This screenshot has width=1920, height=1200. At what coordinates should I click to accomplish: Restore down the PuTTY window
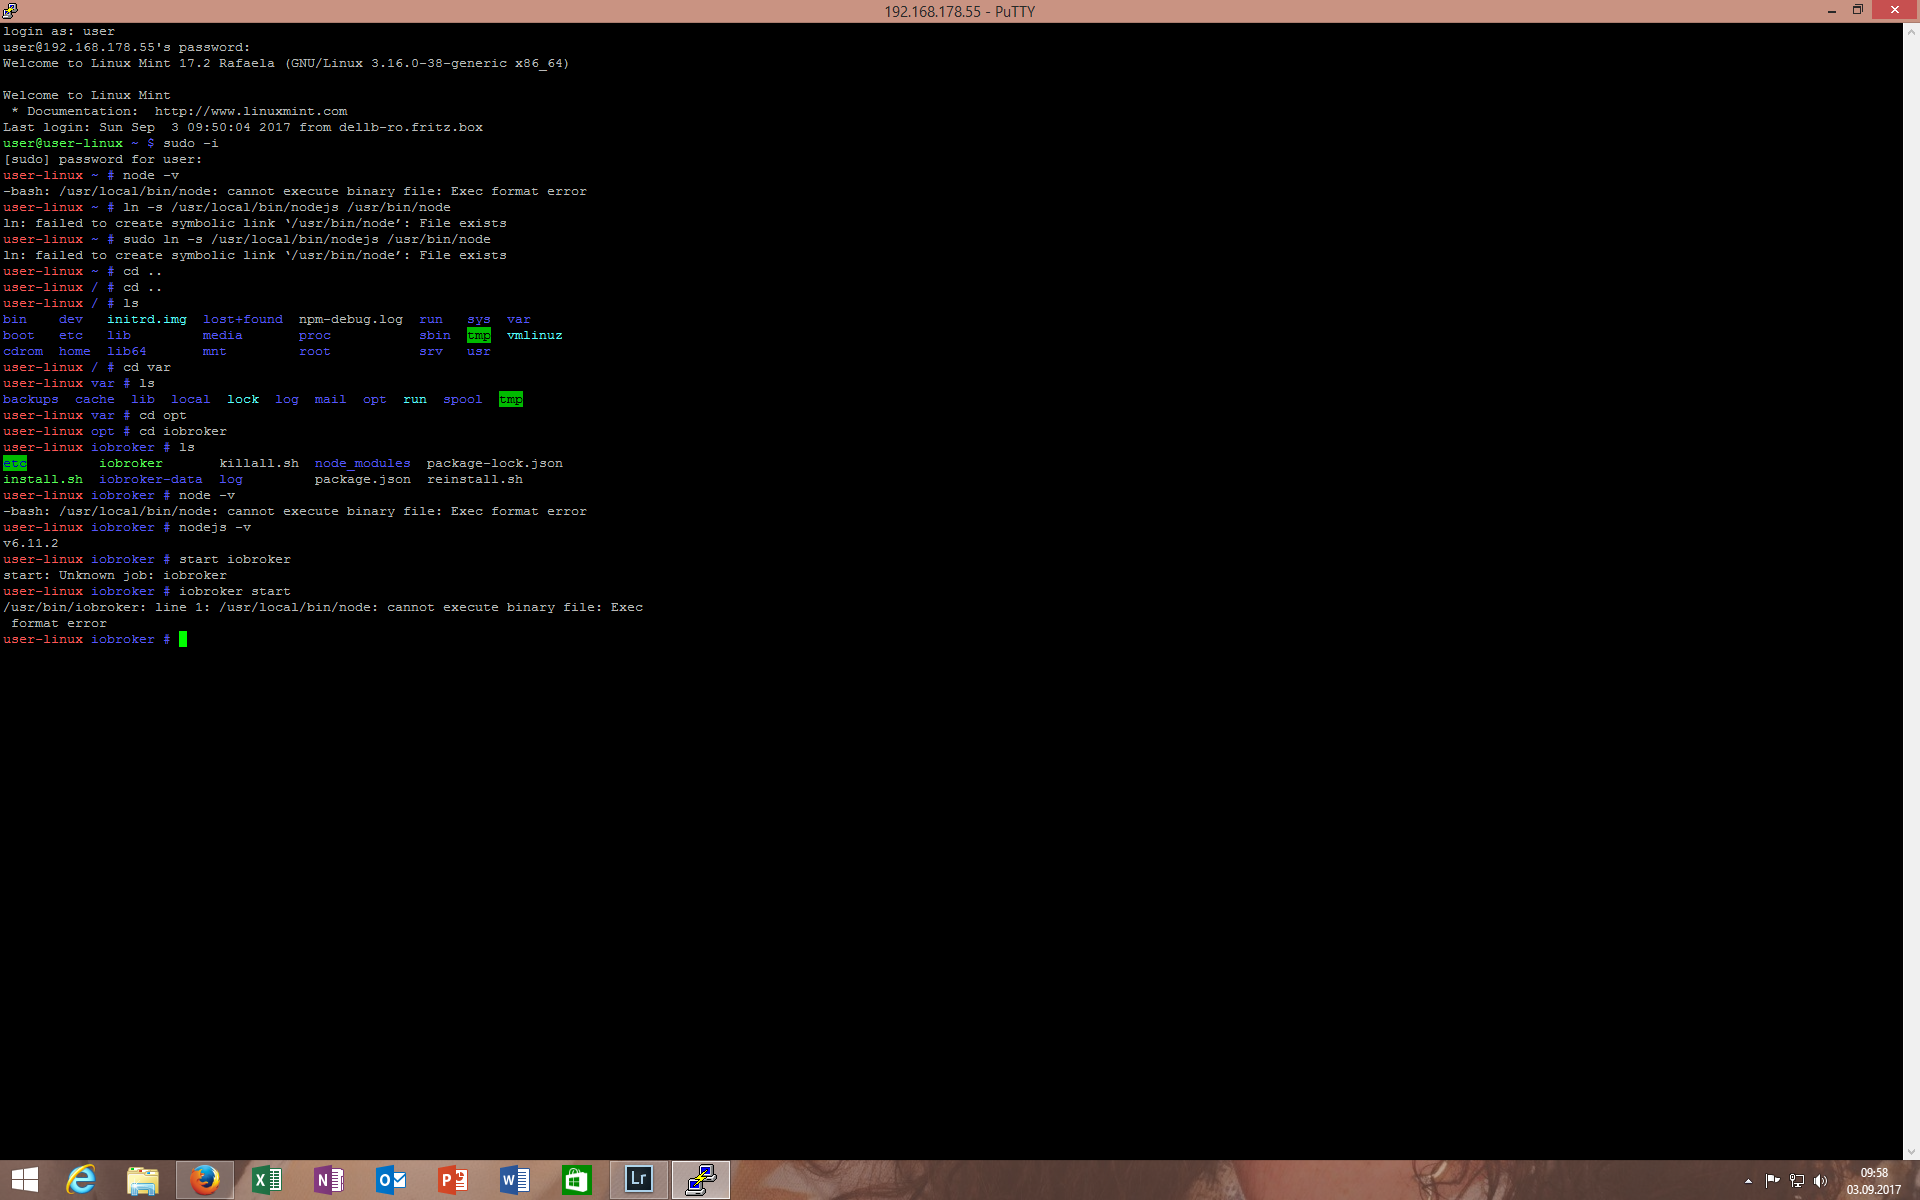coord(1858,10)
